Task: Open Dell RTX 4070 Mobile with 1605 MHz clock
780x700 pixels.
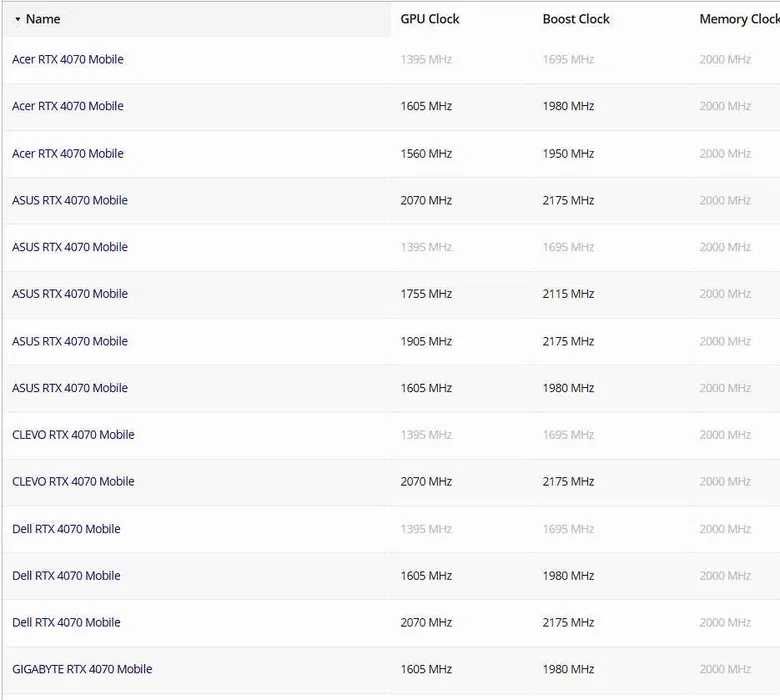Action: tap(66, 576)
